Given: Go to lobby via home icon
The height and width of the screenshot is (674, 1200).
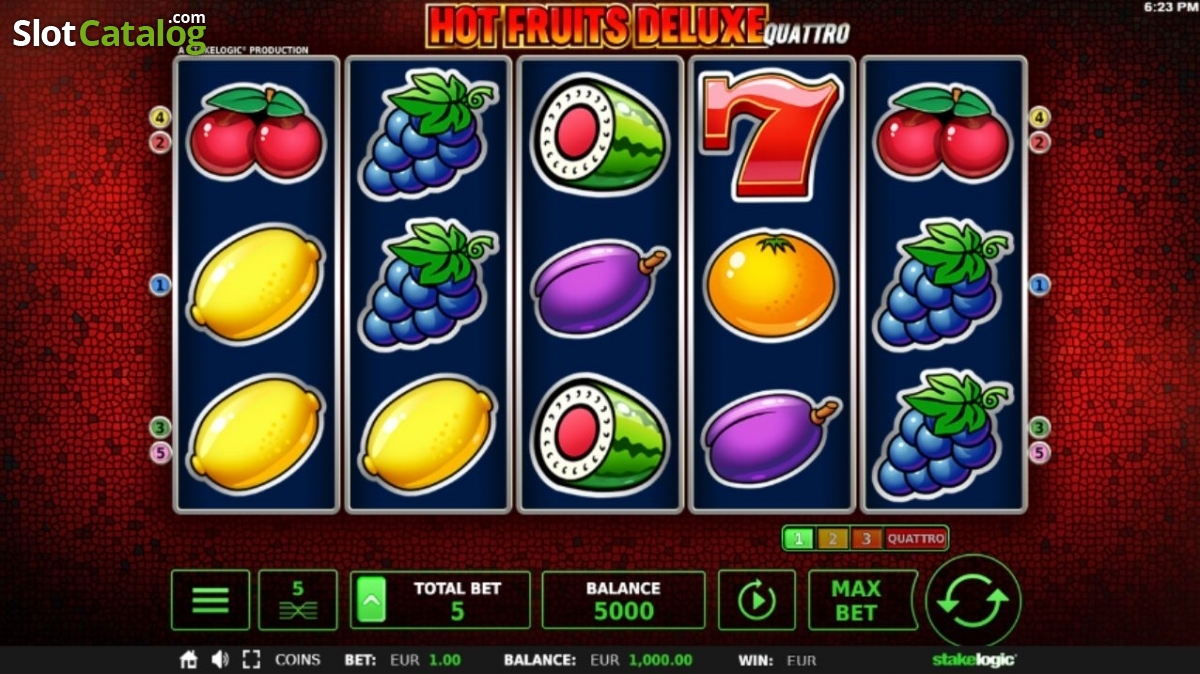Looking at the screenshot, I should click(x=189, y=660).
